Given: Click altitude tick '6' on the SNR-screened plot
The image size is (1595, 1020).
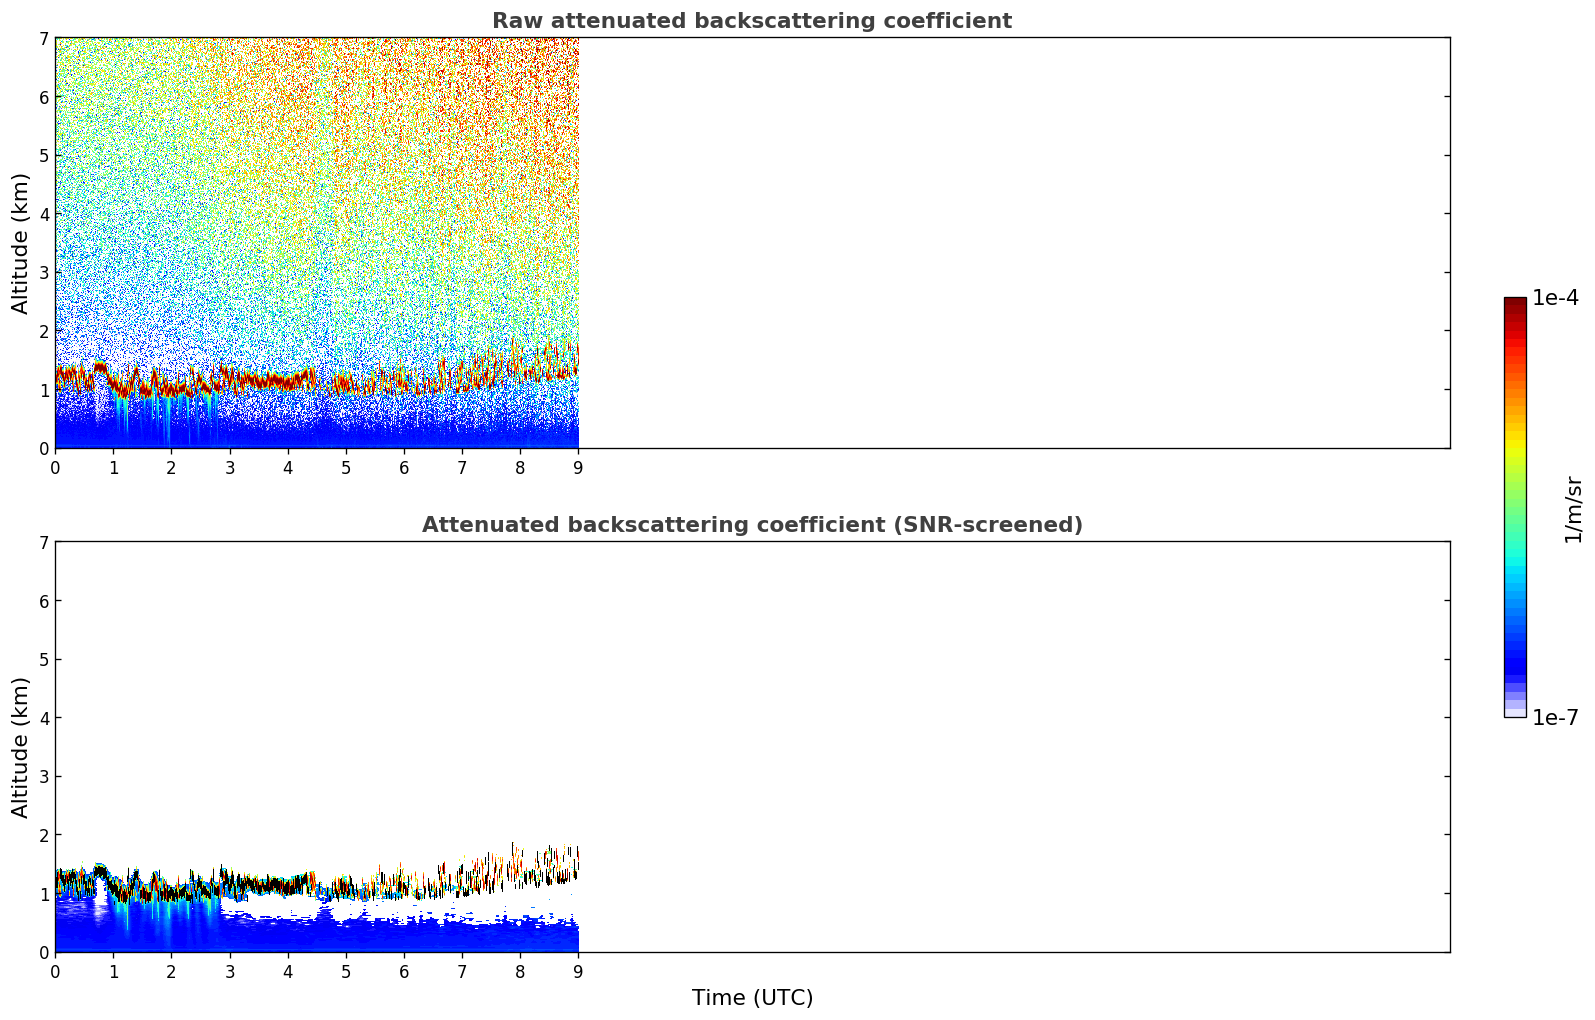Looking at the screenshot, I should point(44,601).
